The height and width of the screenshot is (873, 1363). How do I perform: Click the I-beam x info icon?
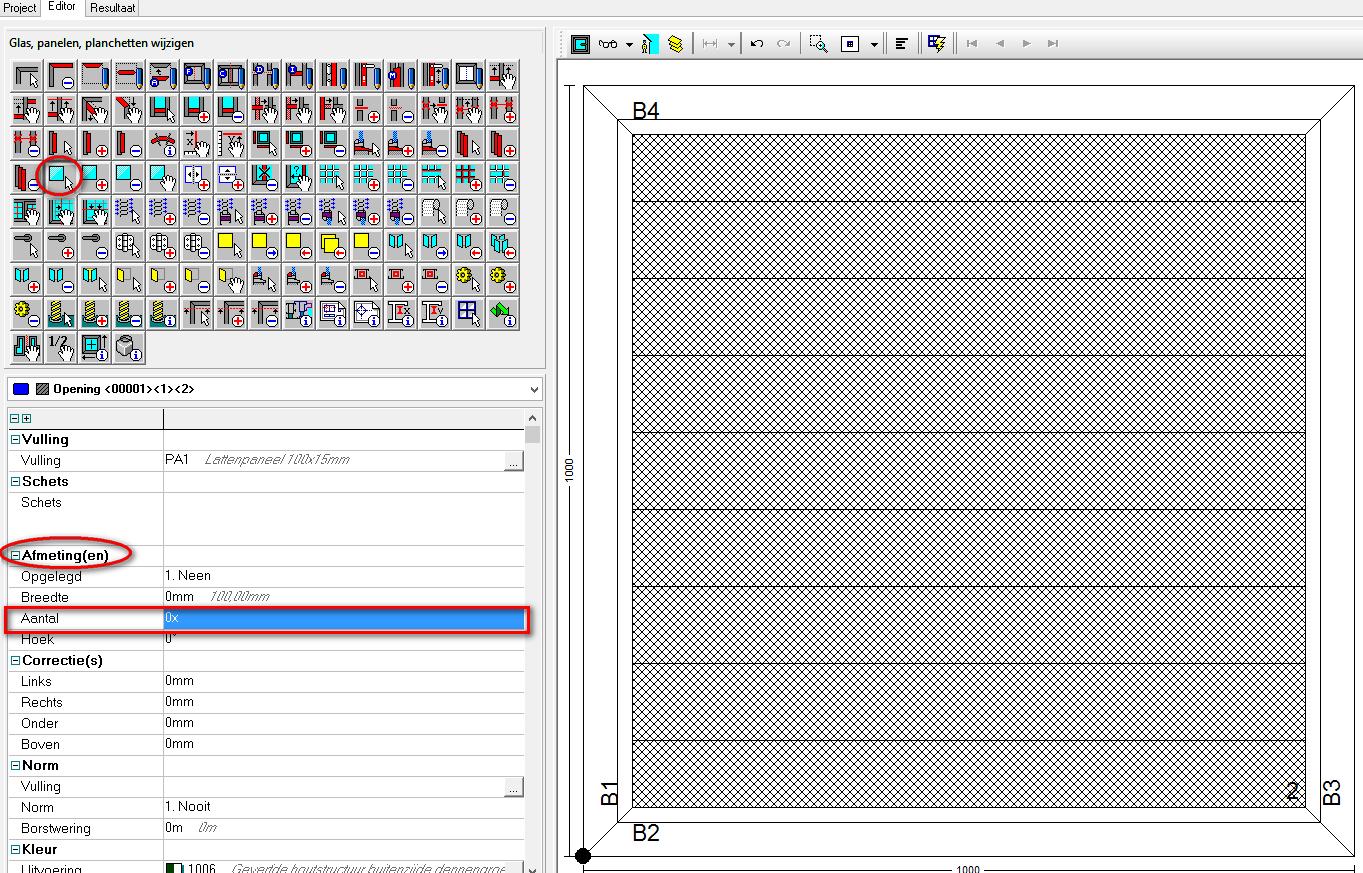click(x=401, y=313)
